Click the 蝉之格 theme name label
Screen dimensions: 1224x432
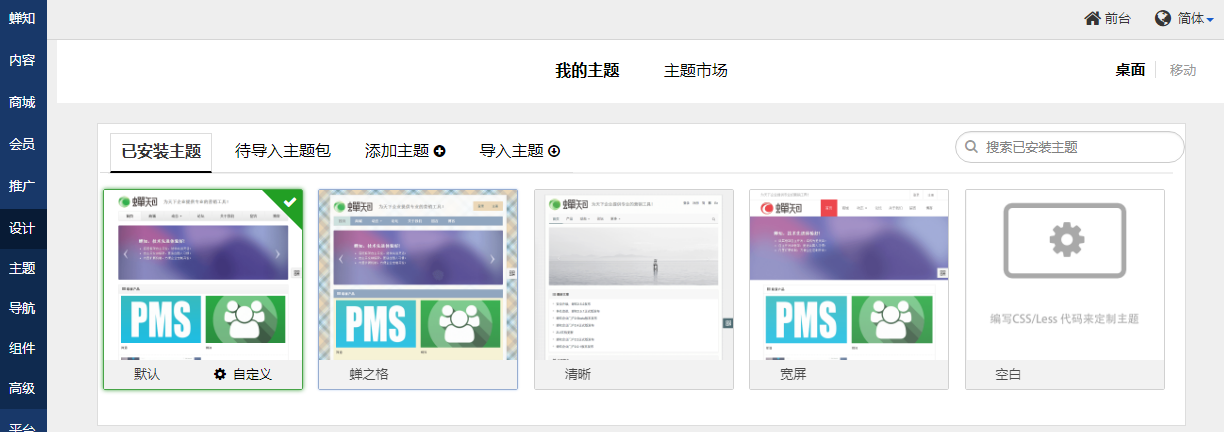tap(369, 374)
